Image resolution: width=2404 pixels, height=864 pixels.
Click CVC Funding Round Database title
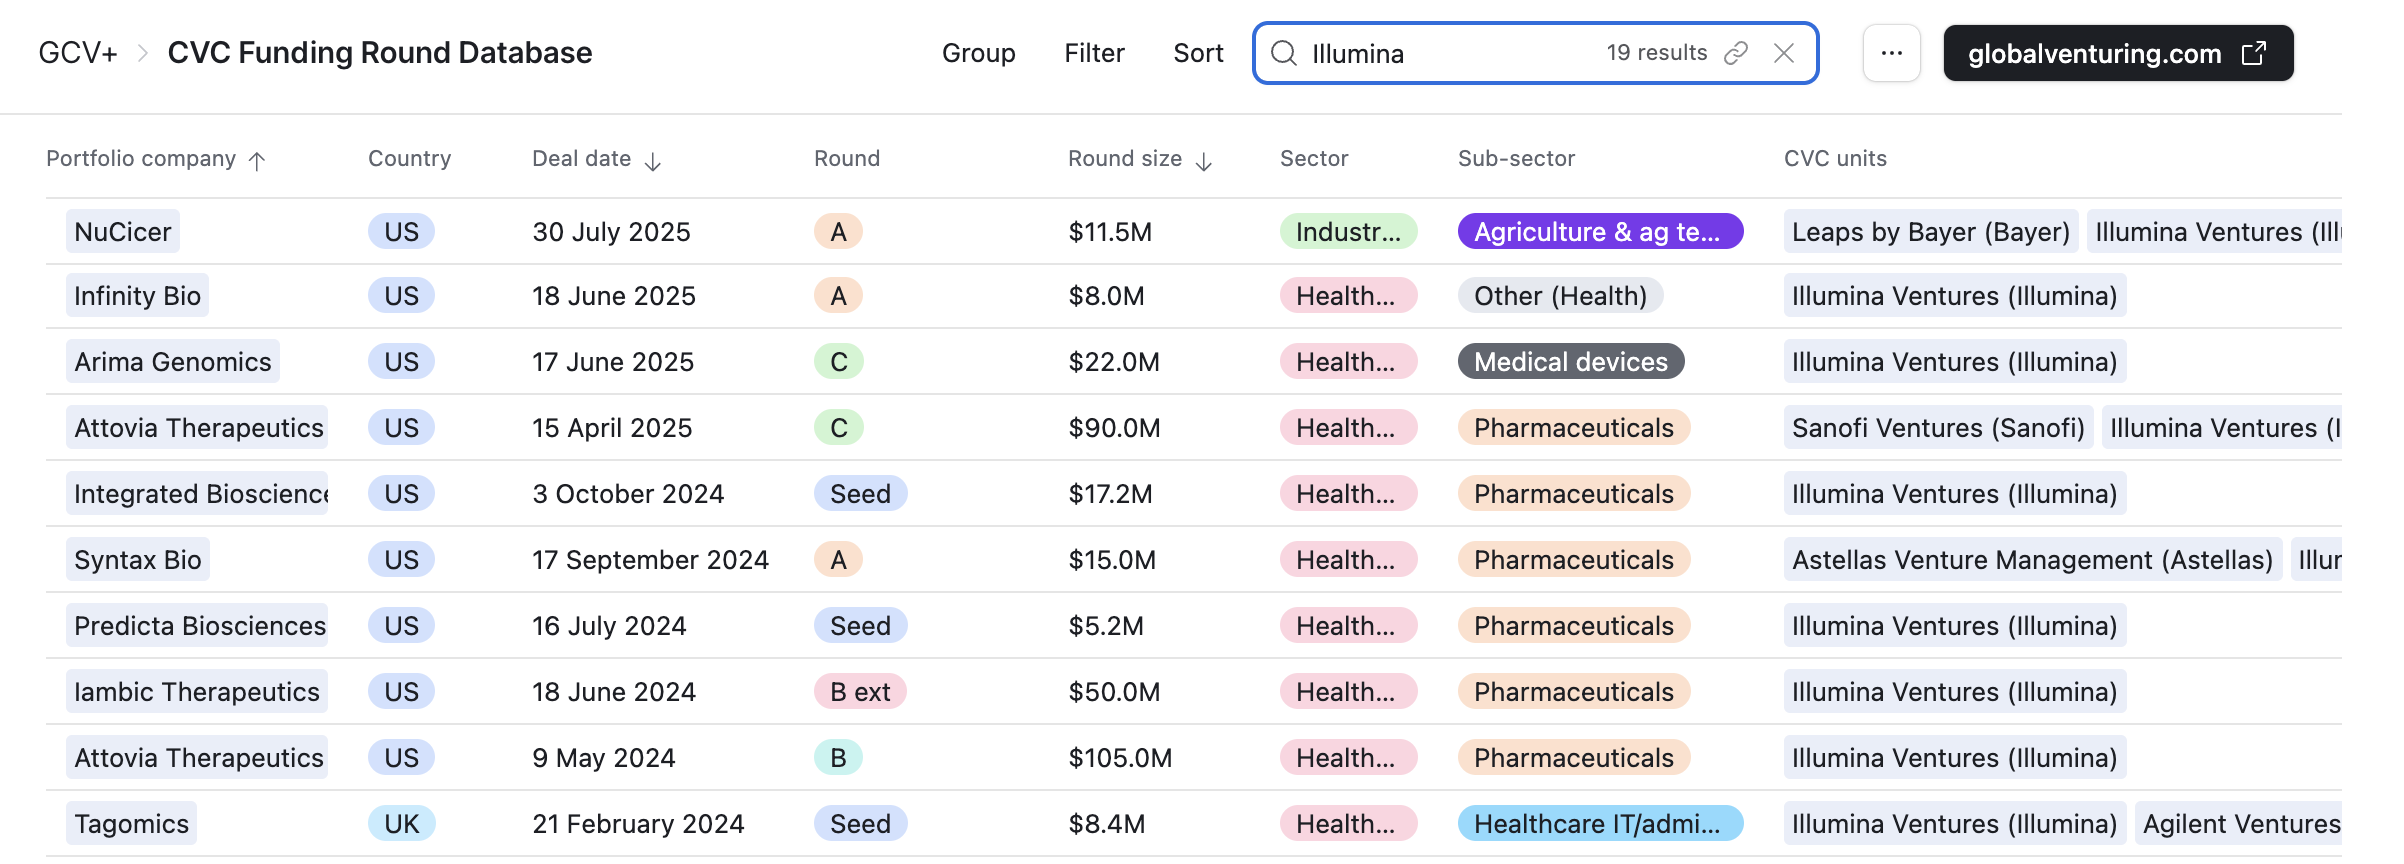pyautogui.click(x=380, y=53)
